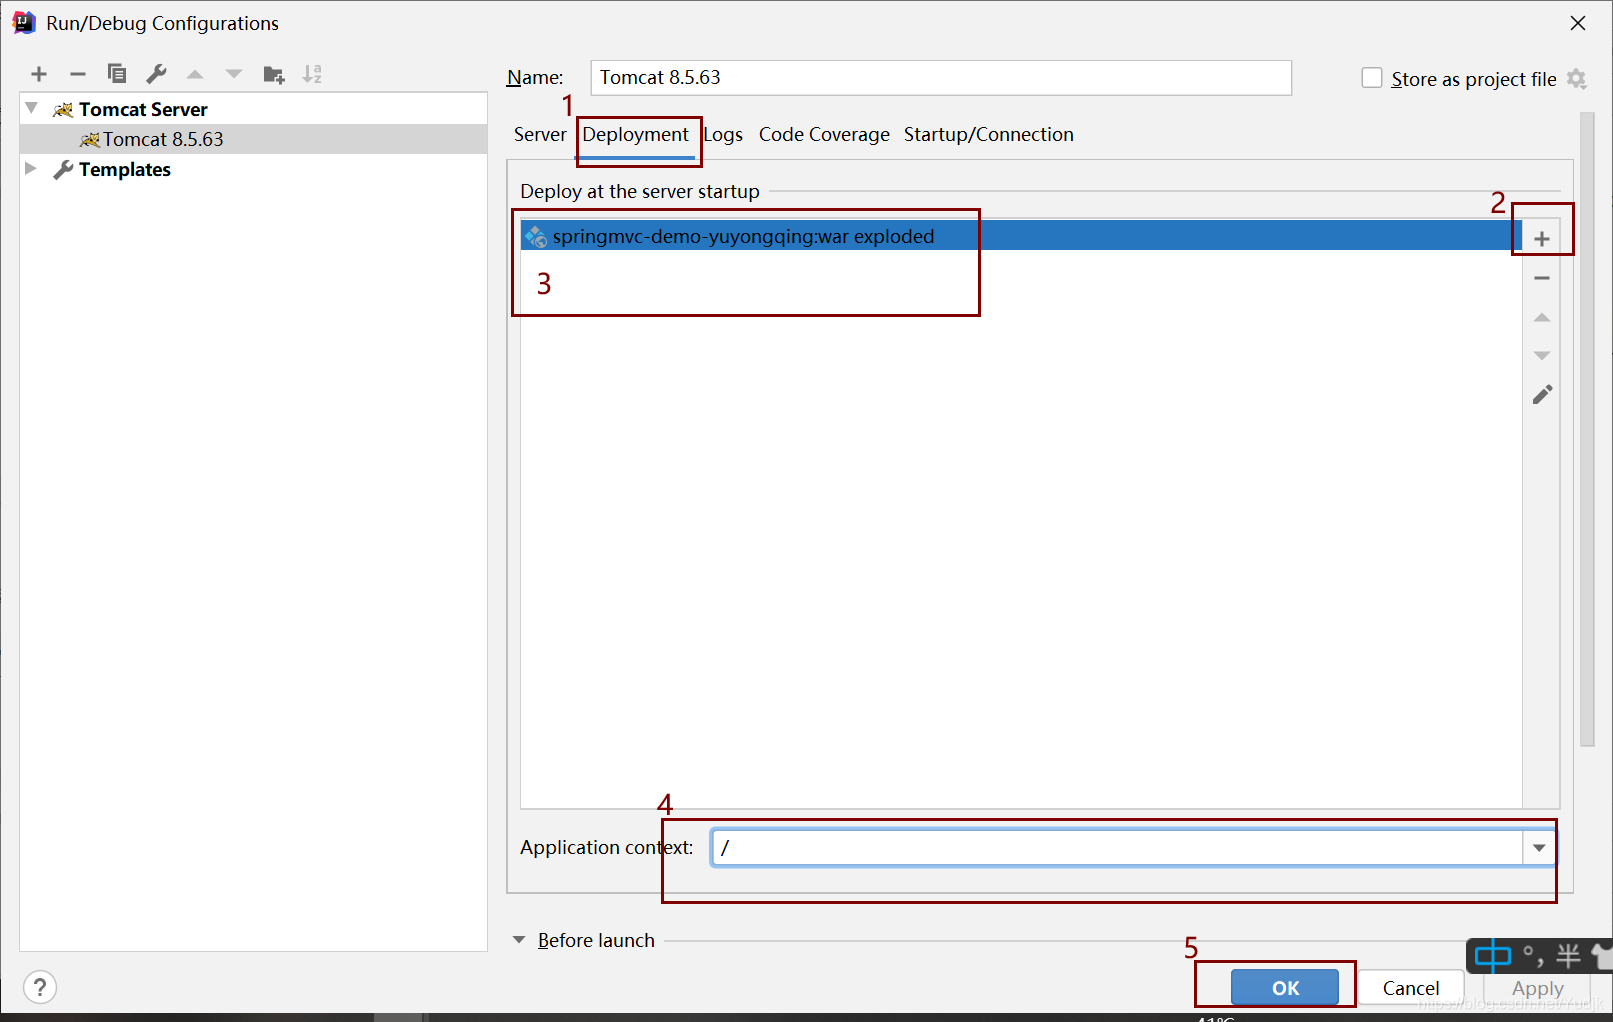1613x1022 pixels.
Task: Select springmvc-demo-yuyongqing:war exploded artifact
Action: coord(1021,236)
